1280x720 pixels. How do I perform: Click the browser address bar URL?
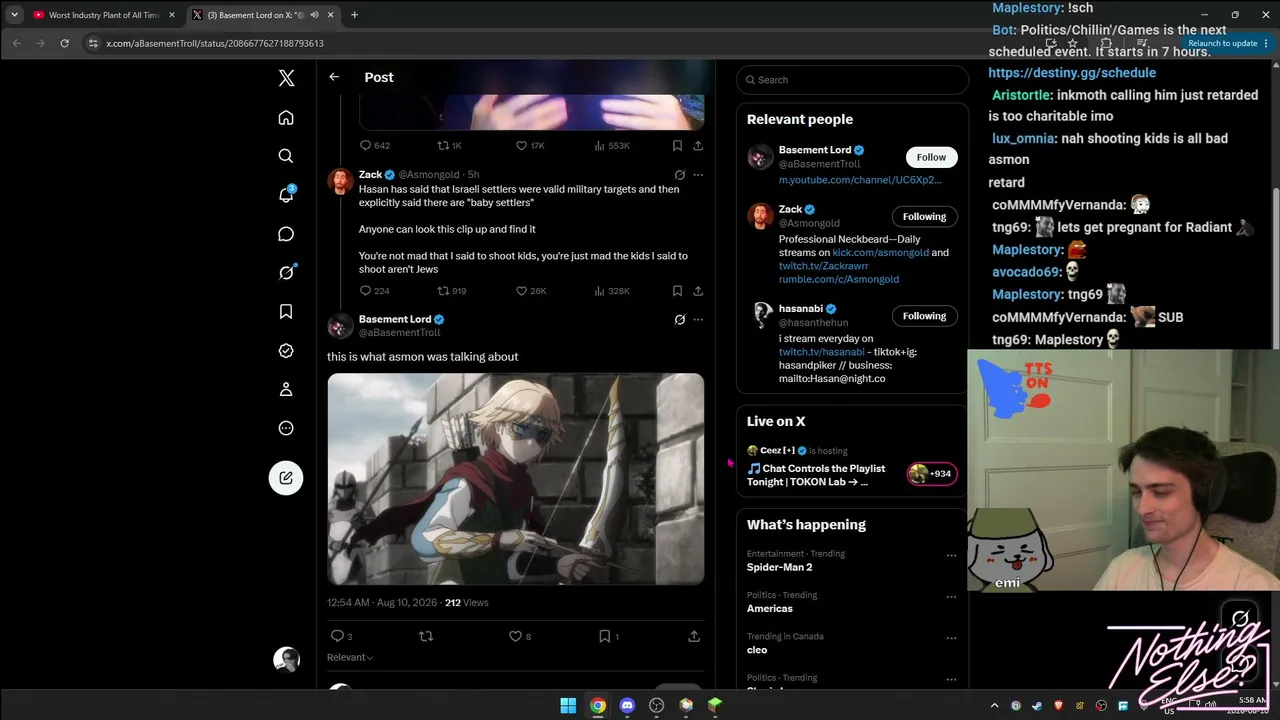(x=215, y=43)
